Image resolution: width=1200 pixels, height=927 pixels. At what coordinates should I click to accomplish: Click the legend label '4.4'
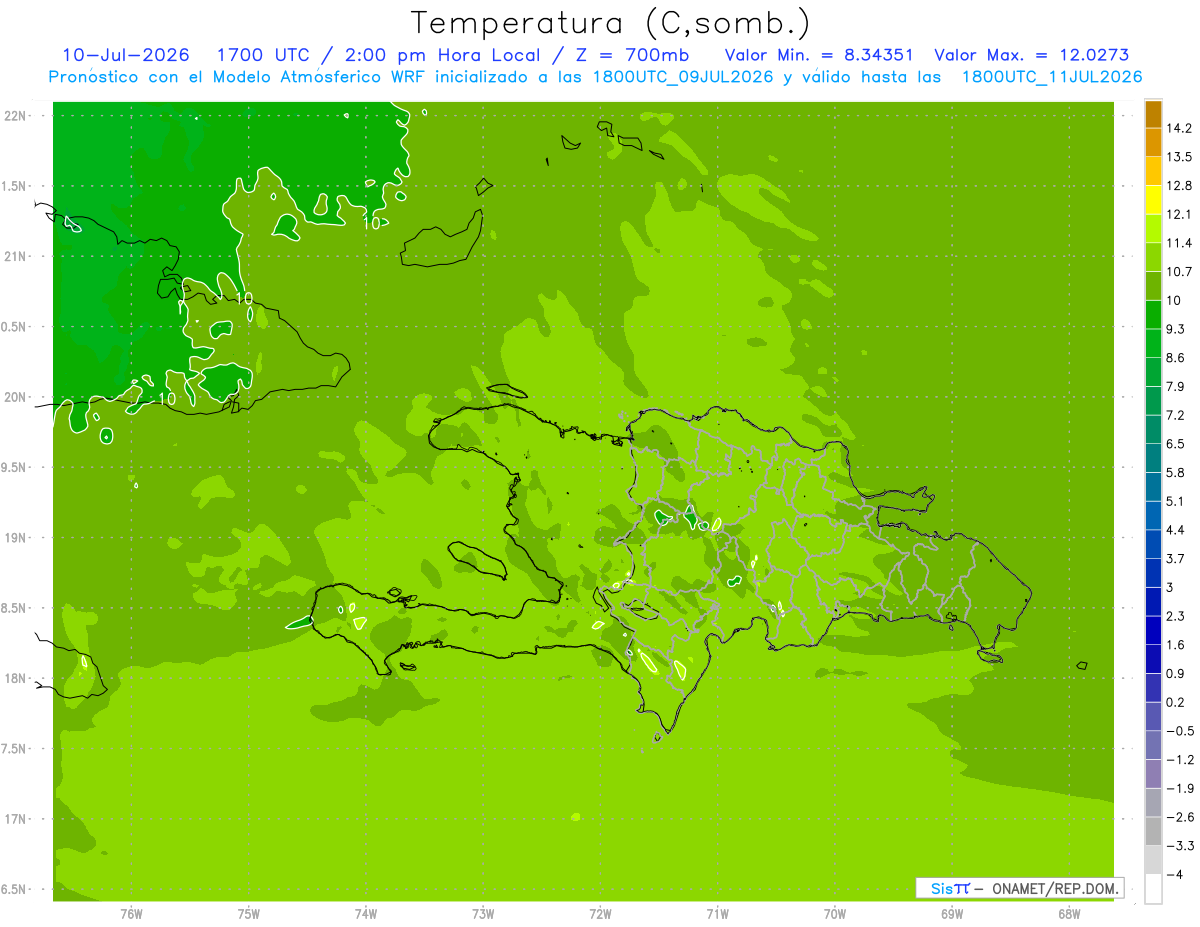(x=1176, y=530)
